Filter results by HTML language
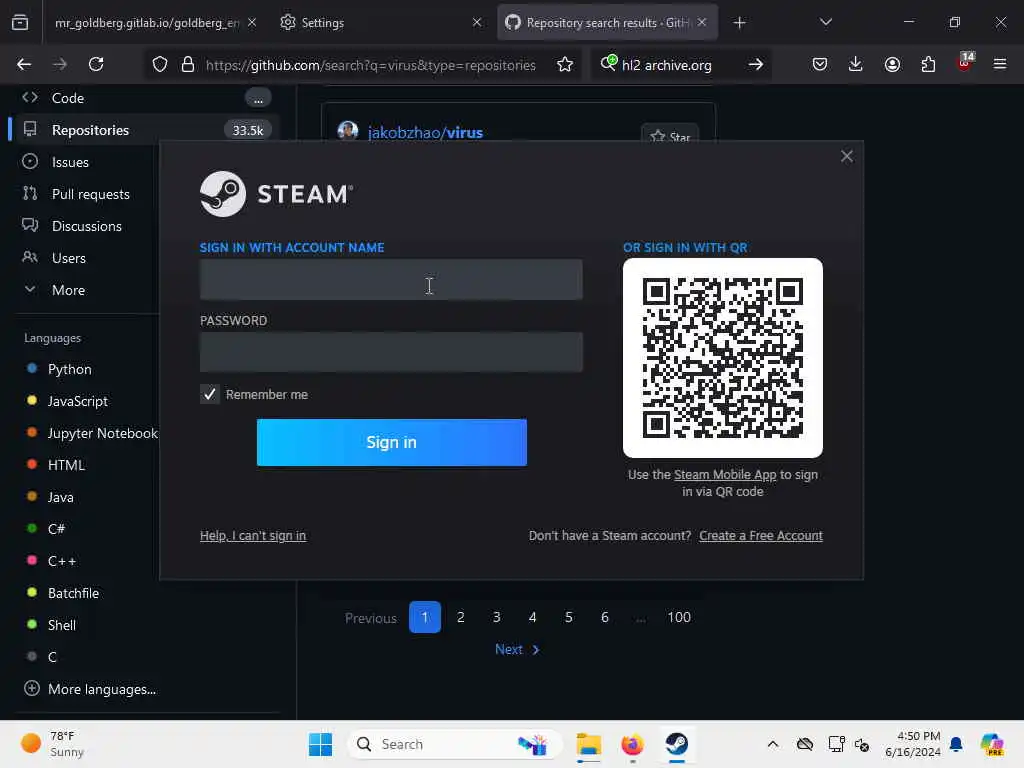 [x=66, y=465]
